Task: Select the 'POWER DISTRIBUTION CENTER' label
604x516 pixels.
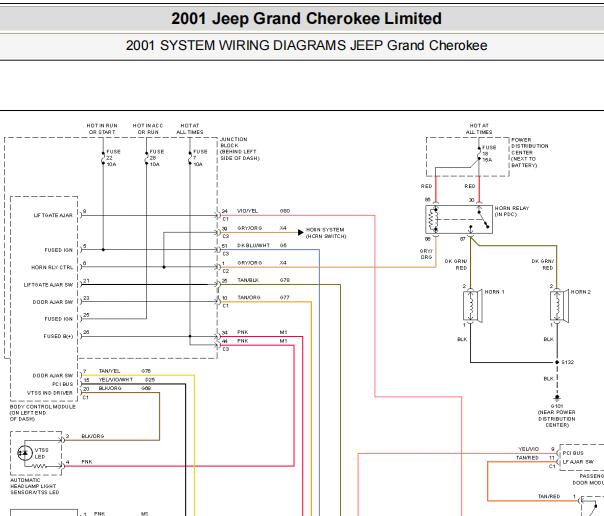Action: [x=530, y=152]
